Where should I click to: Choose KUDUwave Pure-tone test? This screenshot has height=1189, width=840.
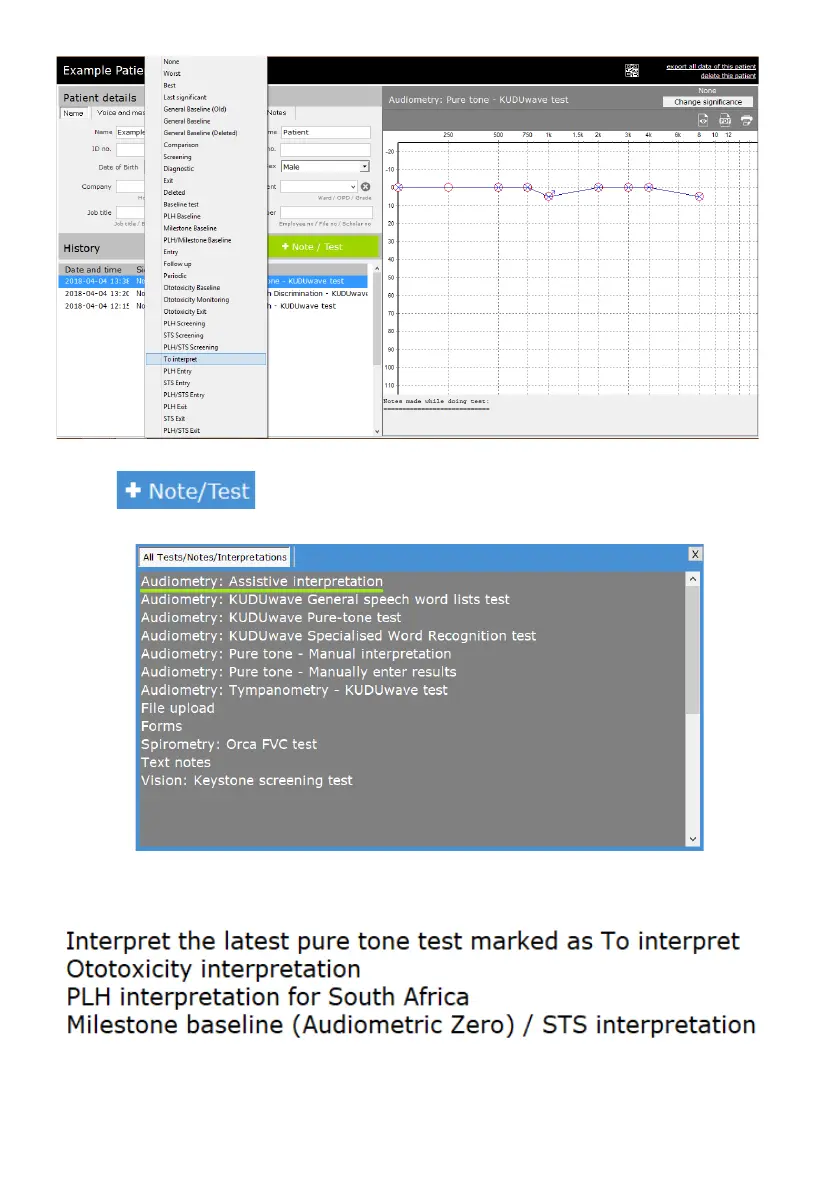click(271, 618)
